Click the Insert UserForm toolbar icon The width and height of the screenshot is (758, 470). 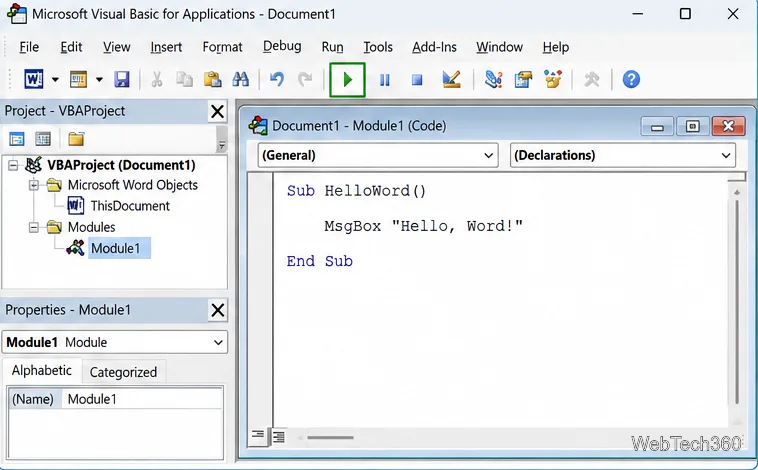point(78,79)
